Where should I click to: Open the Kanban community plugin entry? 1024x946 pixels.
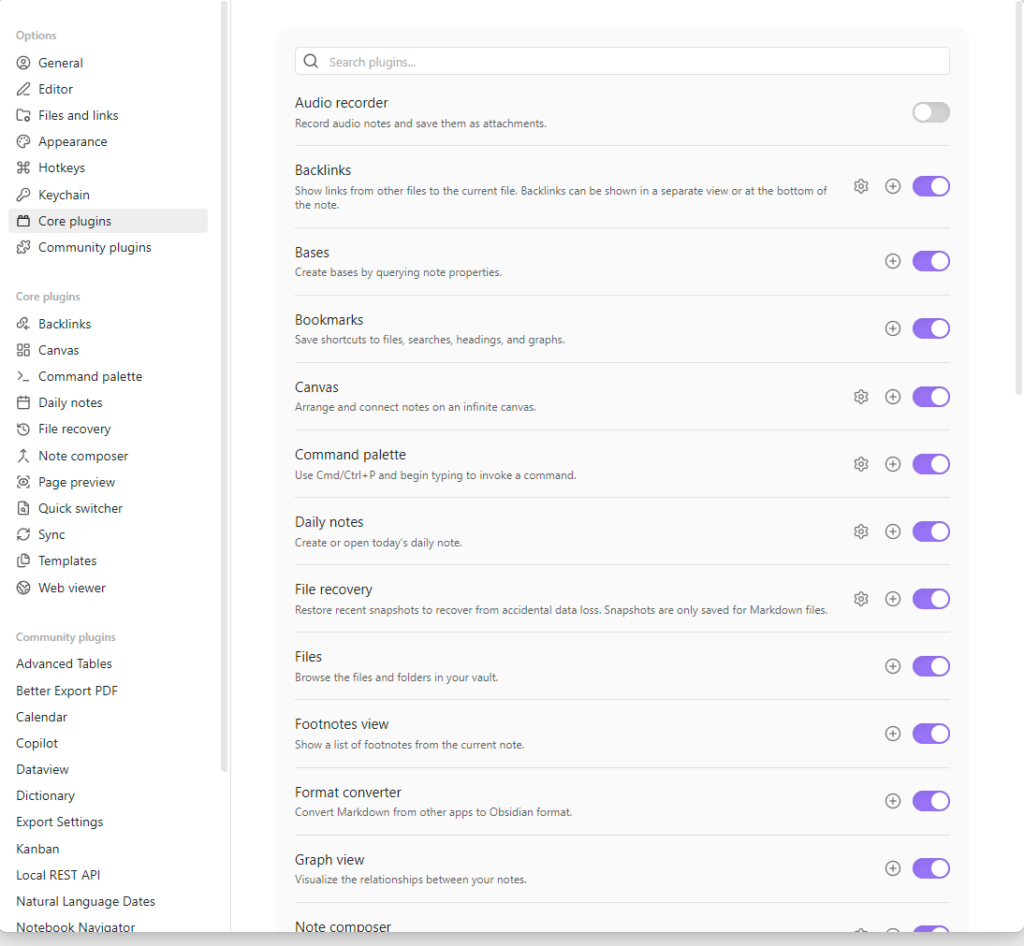37,848
